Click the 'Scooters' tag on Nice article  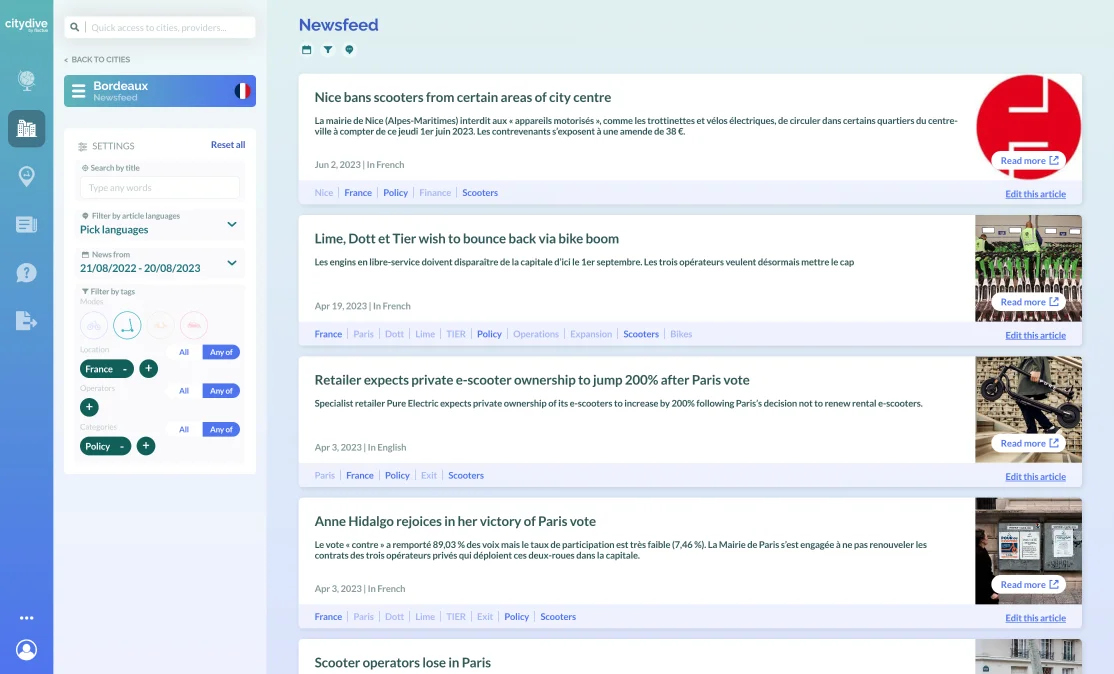(480, 193)
